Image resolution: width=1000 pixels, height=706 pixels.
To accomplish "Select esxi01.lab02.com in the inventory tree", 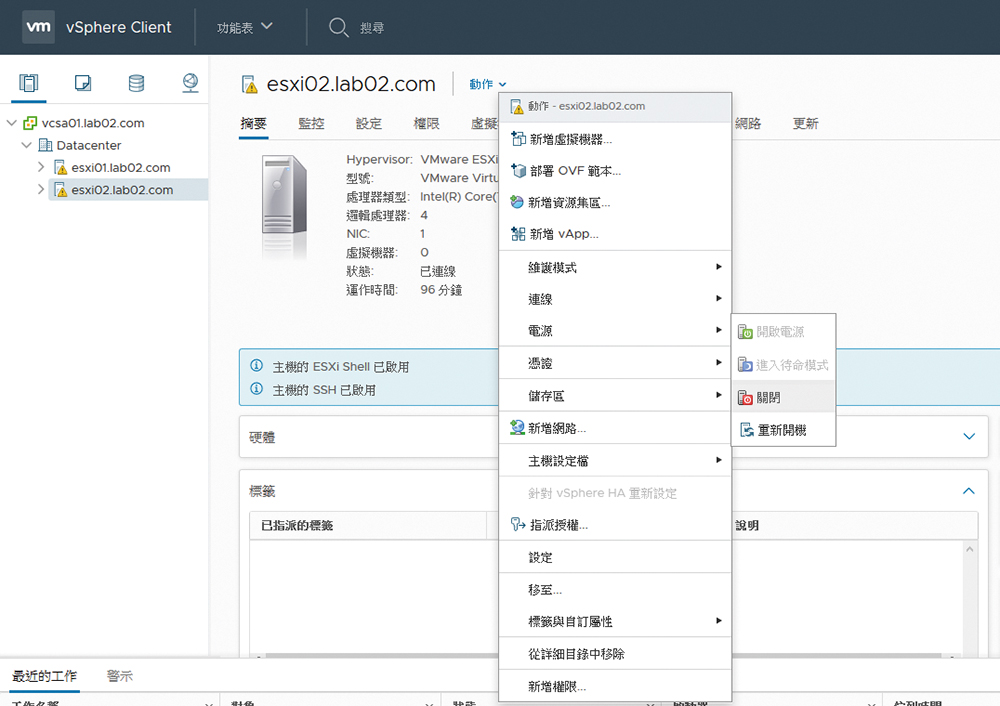I will point(121,168).
